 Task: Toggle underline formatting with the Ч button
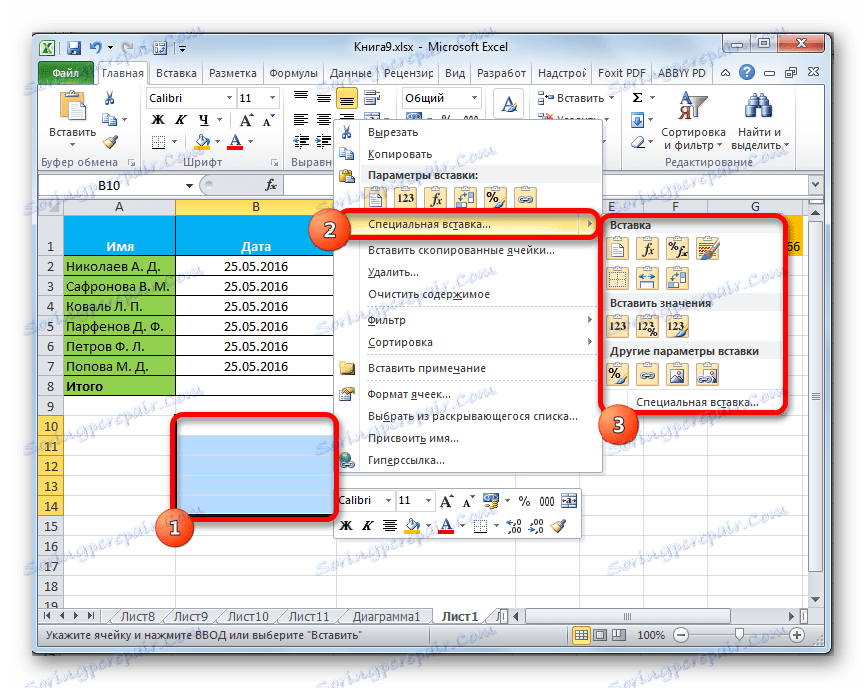coord(204,120)
